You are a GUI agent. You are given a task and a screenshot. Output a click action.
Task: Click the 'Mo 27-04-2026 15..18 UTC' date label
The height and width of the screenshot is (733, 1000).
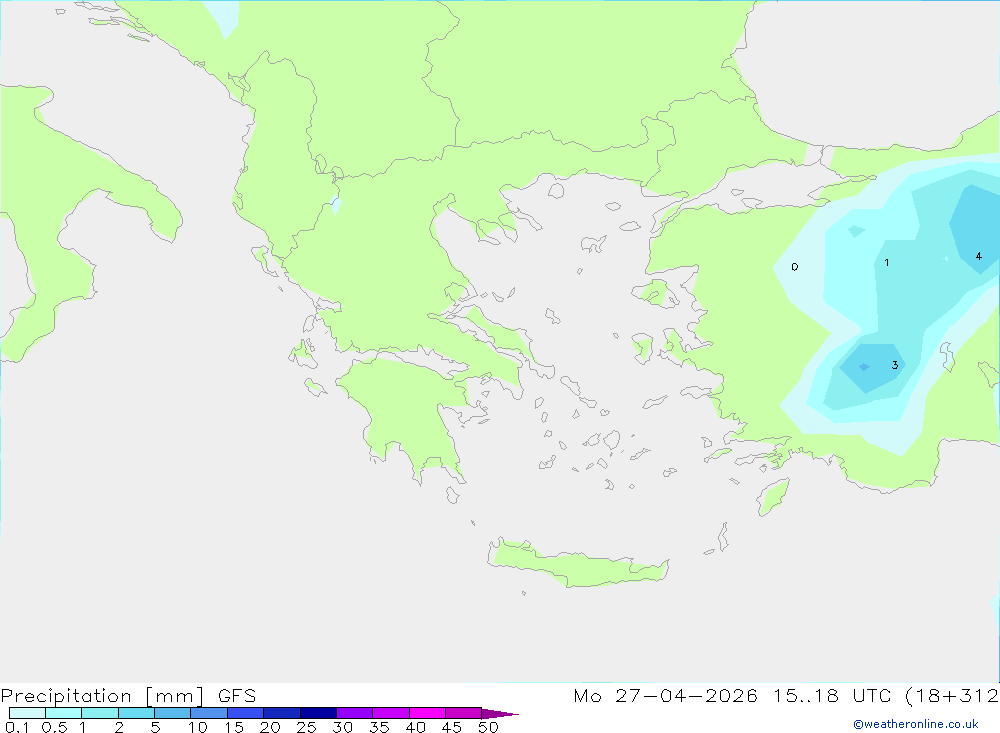[732, 695]
